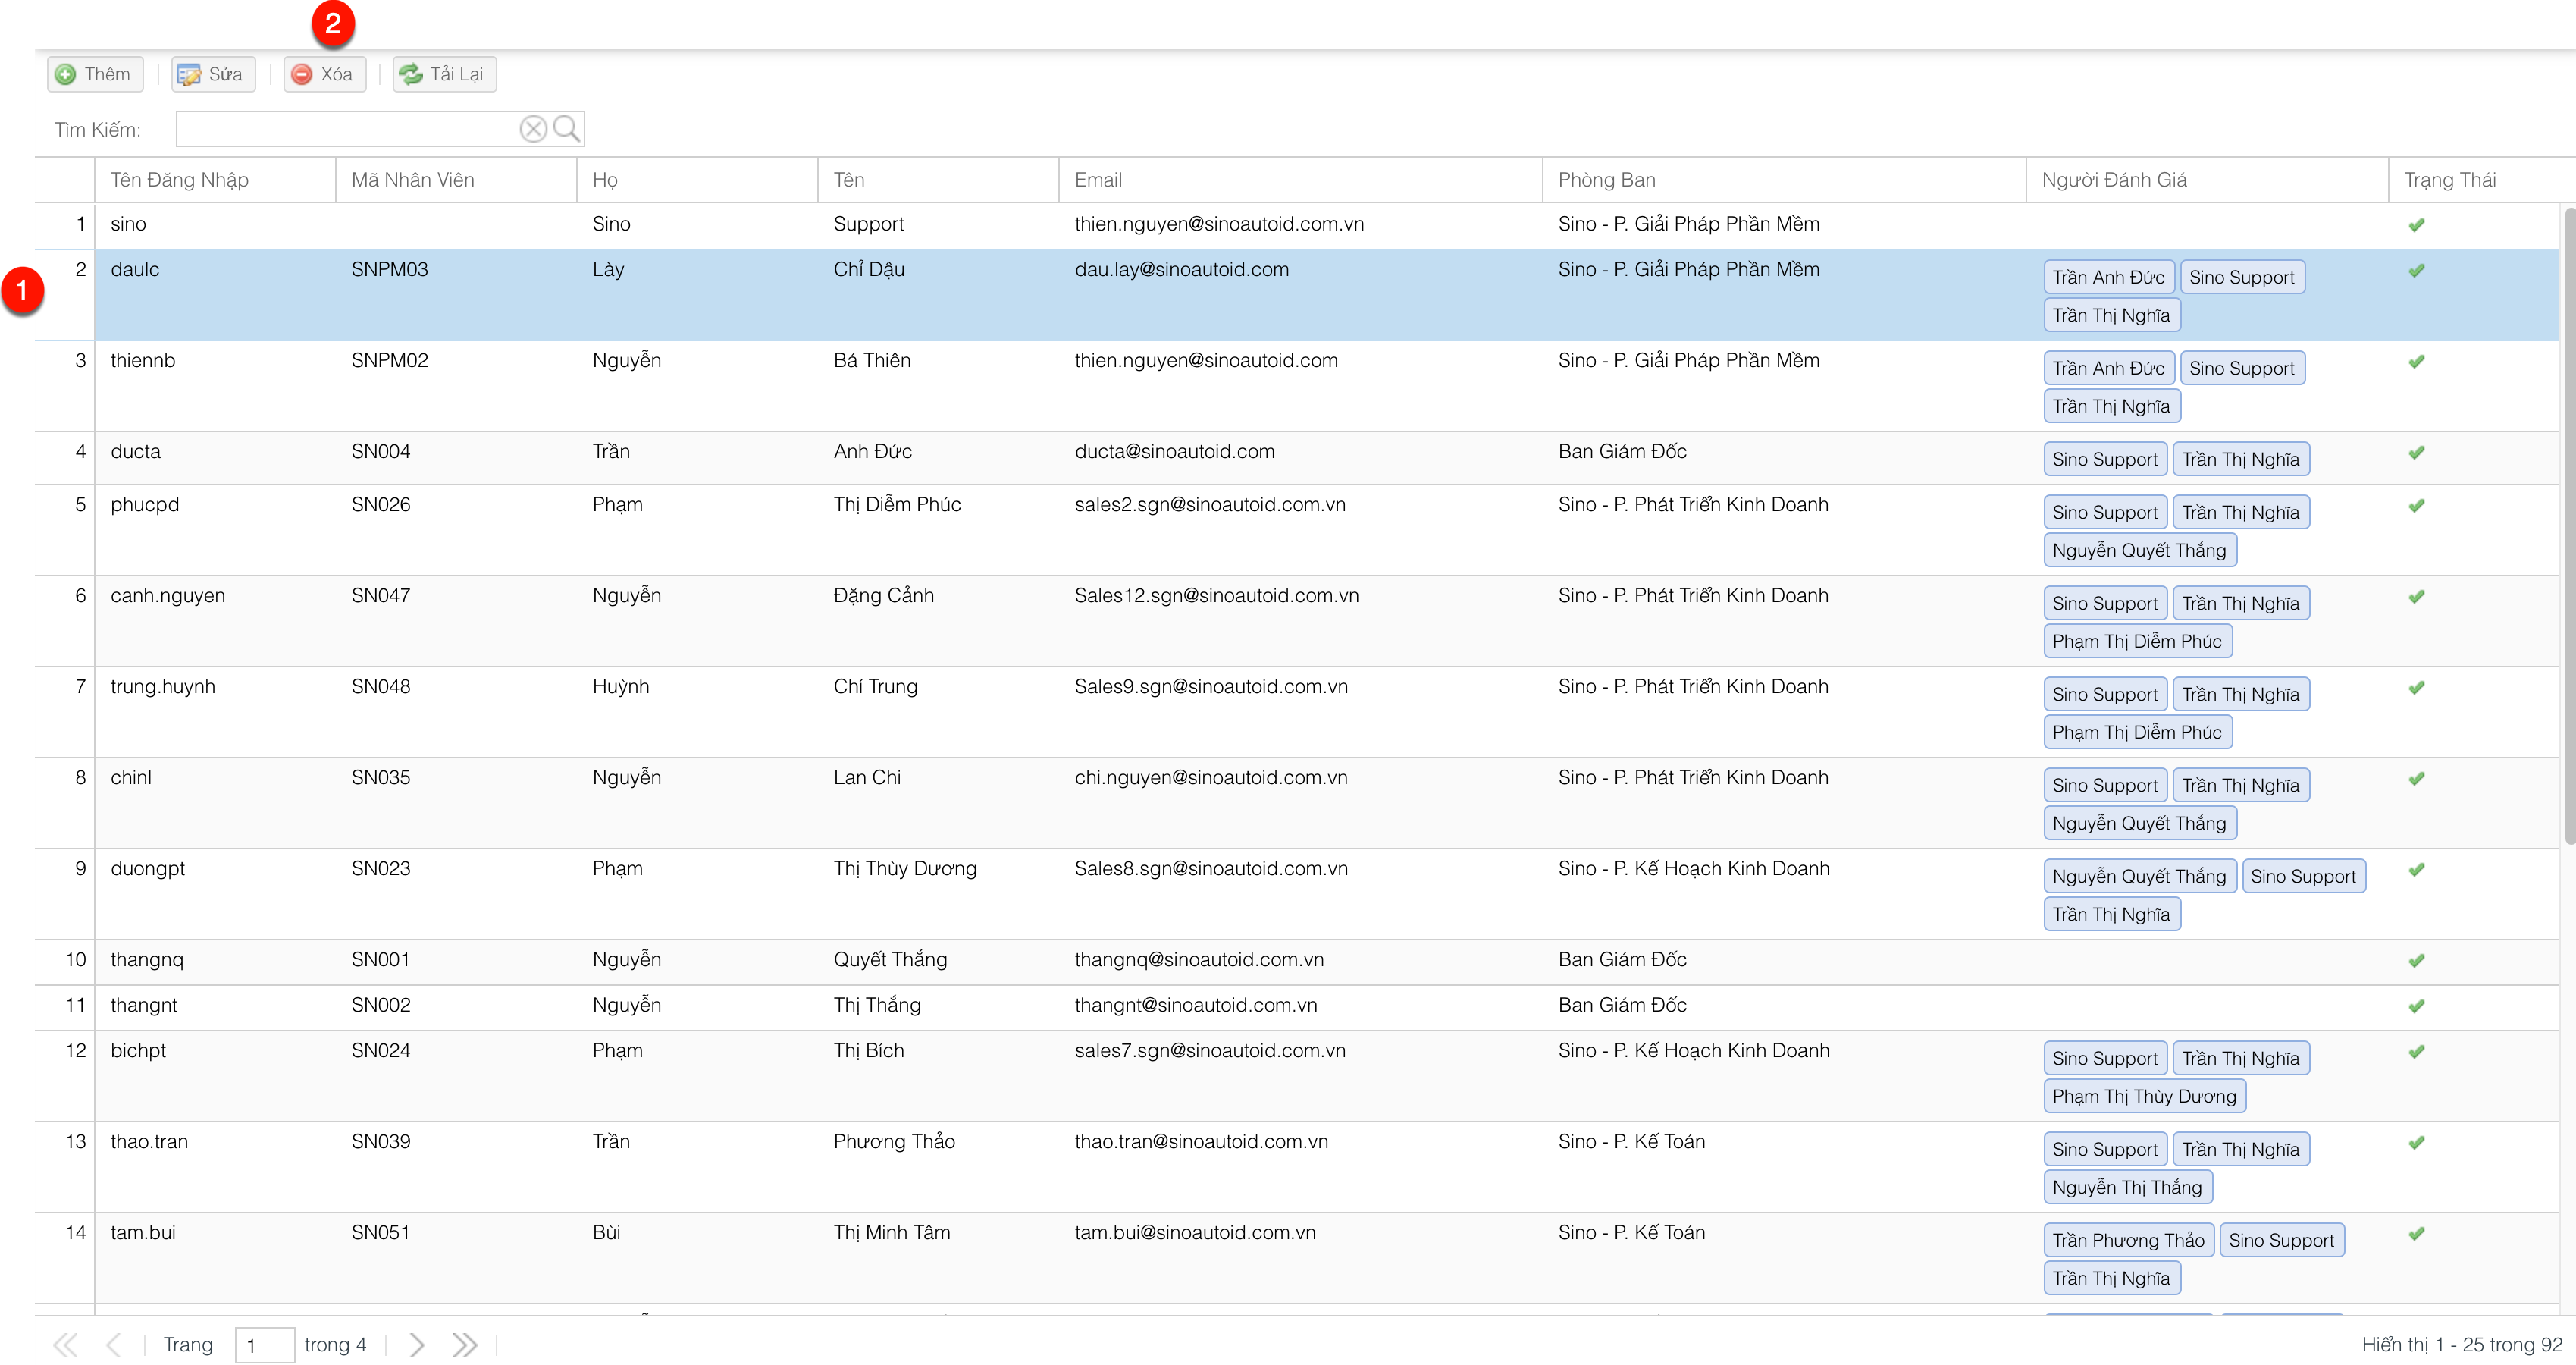Clear the search field with X icon
The width and height of the screenshot is (2576, 1365).
pos(533,129)
